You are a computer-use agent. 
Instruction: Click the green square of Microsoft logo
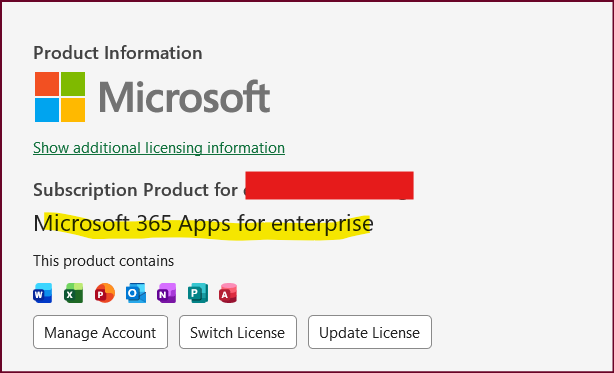pyautogui.click(x=73, y=84)
